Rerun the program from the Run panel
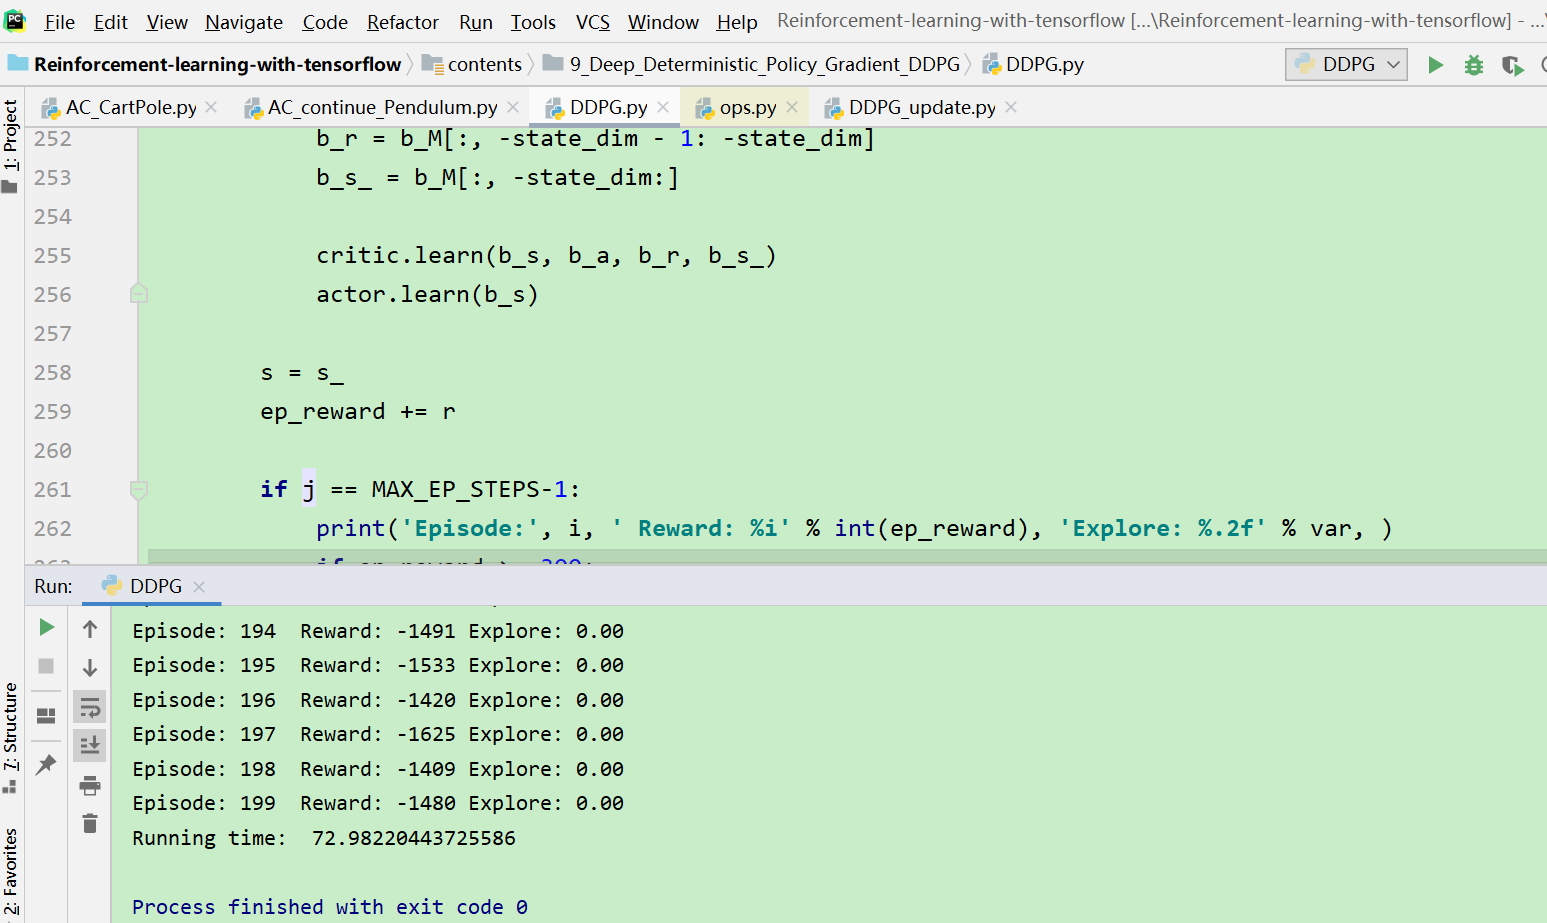1547x923 pixels. (x=45, y=627)
